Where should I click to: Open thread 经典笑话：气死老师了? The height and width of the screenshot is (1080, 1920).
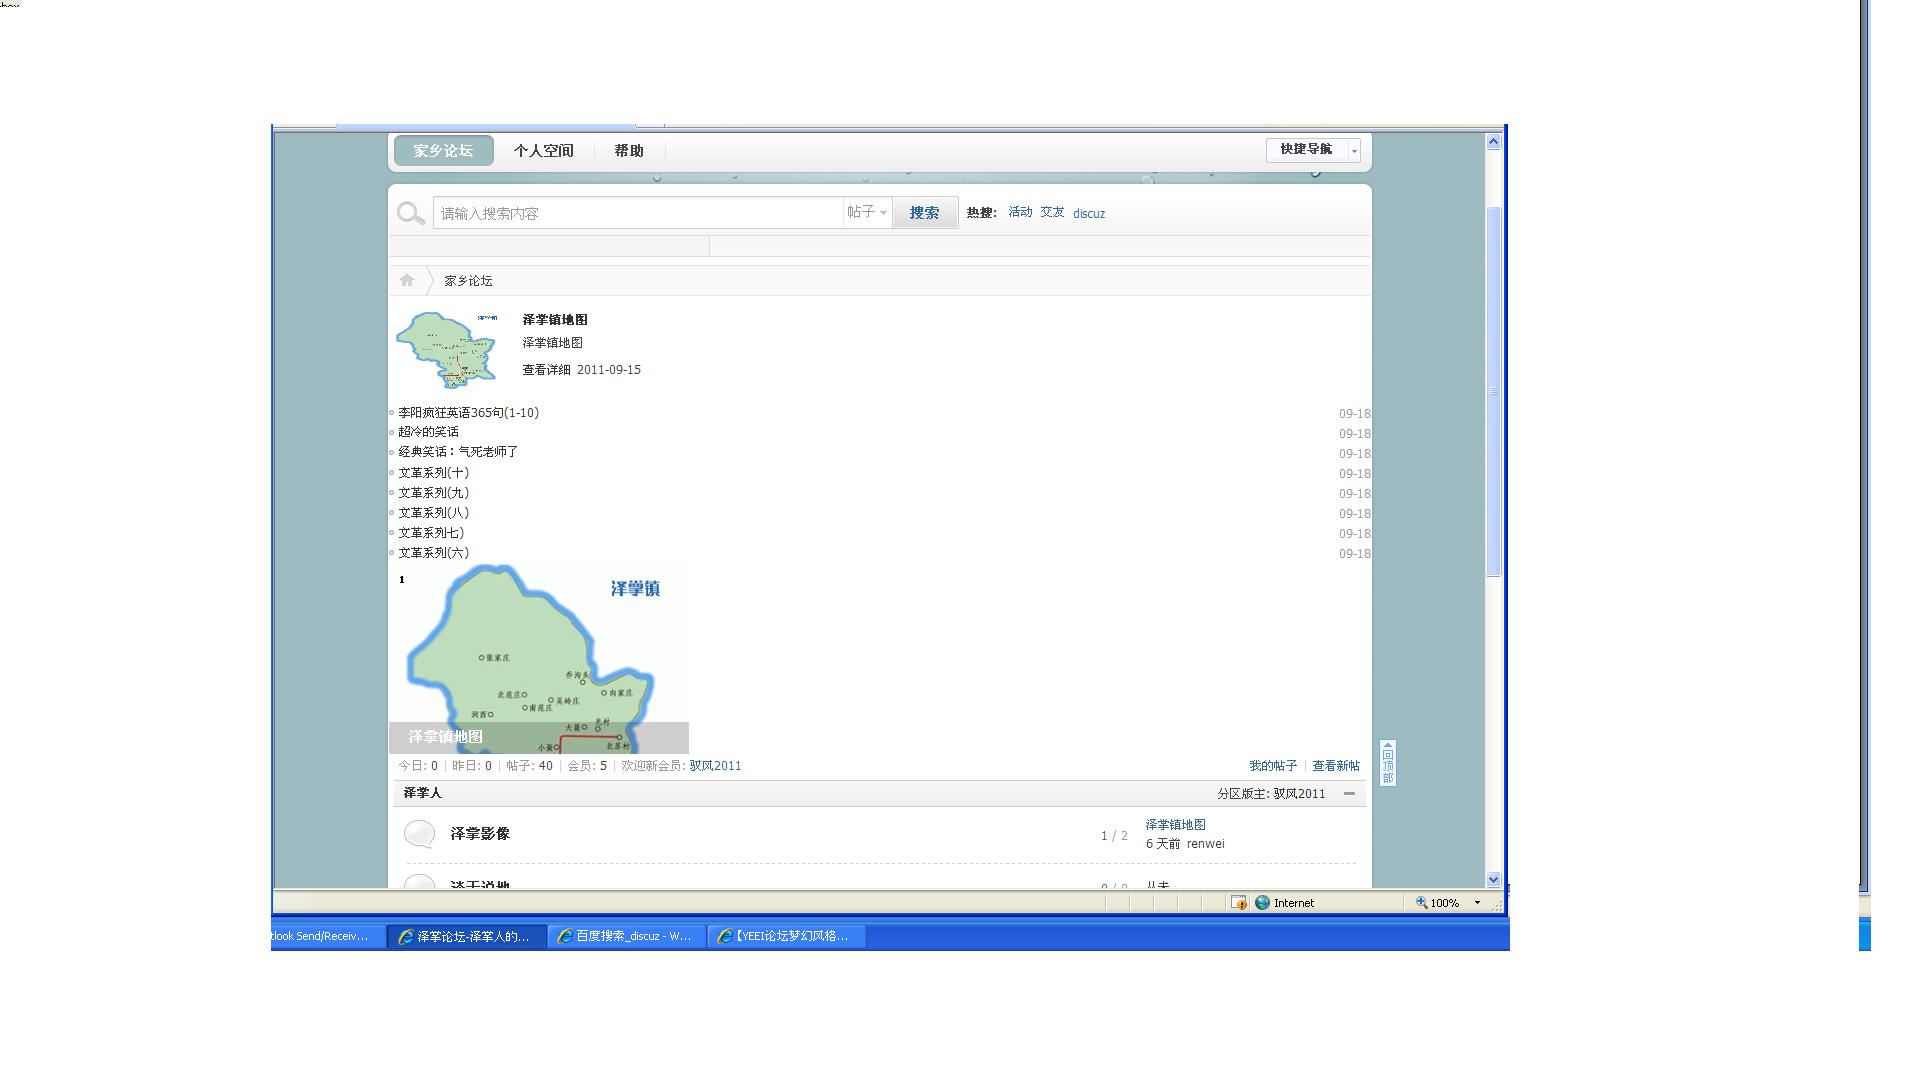point(458,452)
